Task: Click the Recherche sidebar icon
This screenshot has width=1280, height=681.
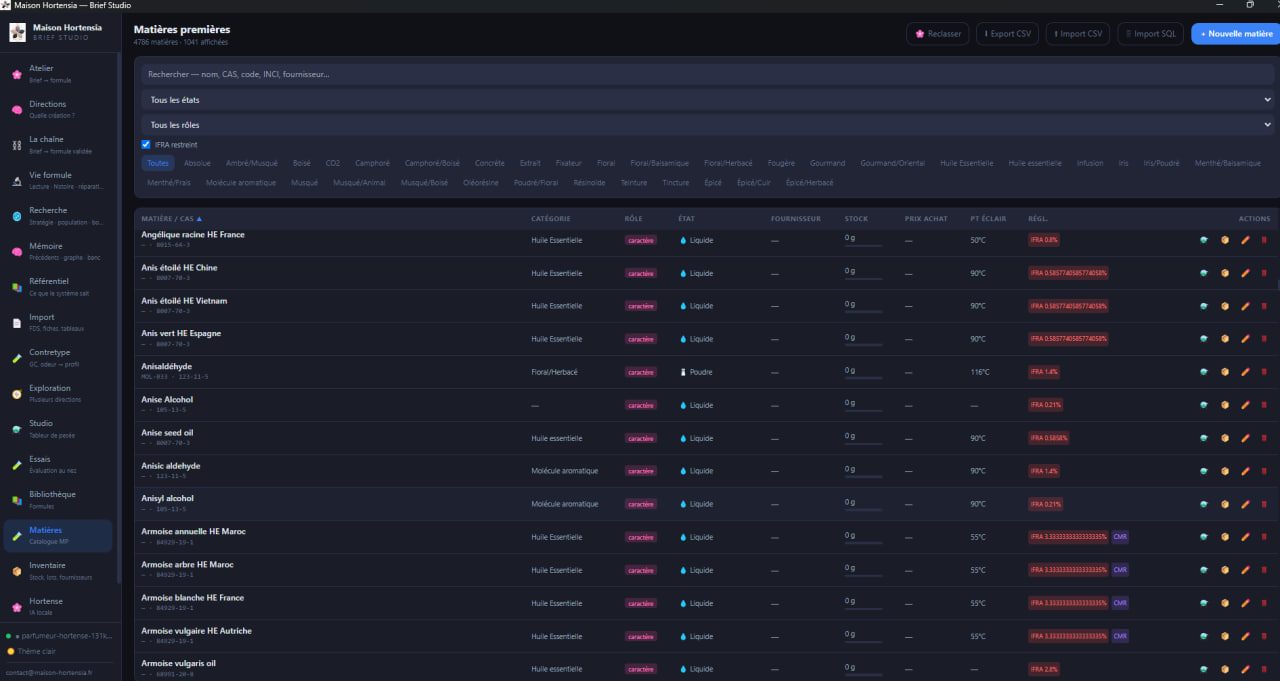Action: pos(17,216)
